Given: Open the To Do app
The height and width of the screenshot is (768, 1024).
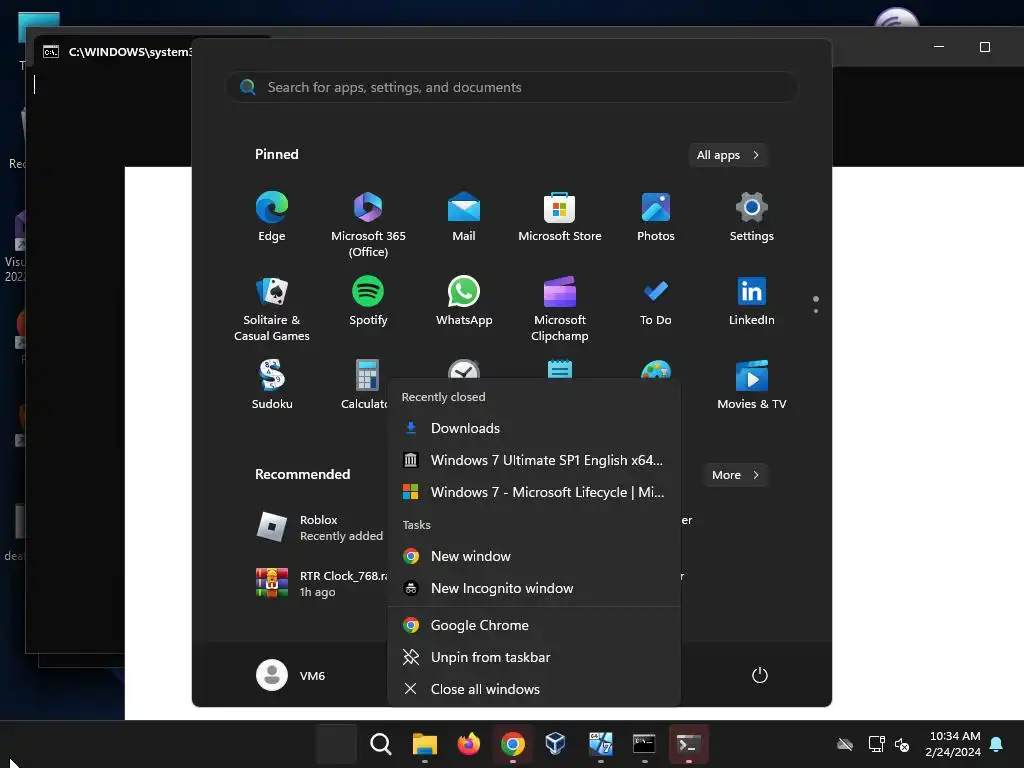Looking at the screenshot, I should 656,301.
